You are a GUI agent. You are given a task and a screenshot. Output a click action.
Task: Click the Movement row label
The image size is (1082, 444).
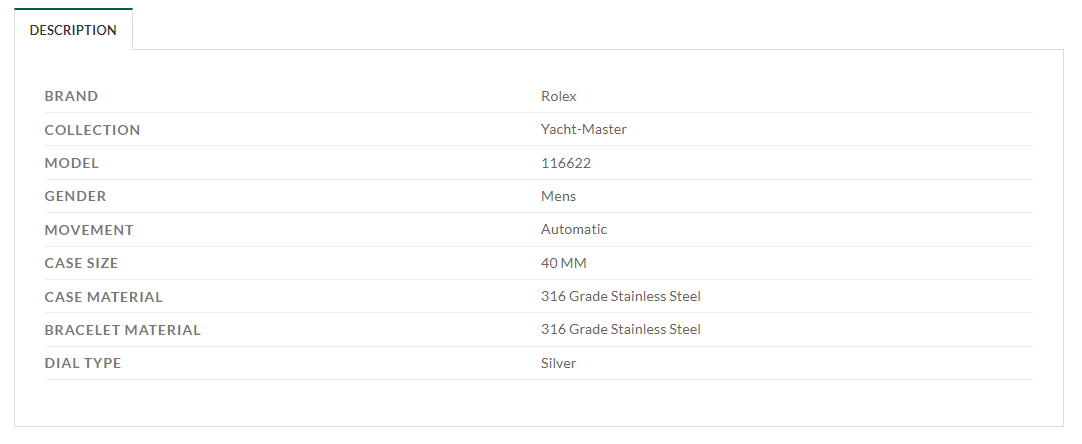pos(89,230)
